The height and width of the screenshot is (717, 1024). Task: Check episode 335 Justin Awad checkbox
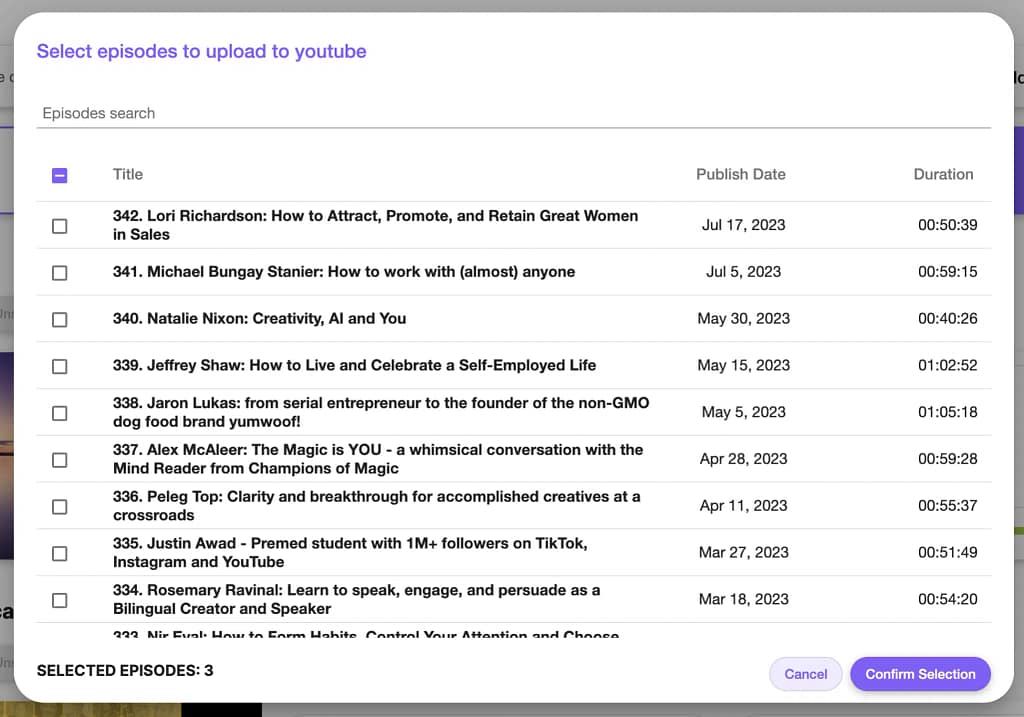tap(59, 553)
